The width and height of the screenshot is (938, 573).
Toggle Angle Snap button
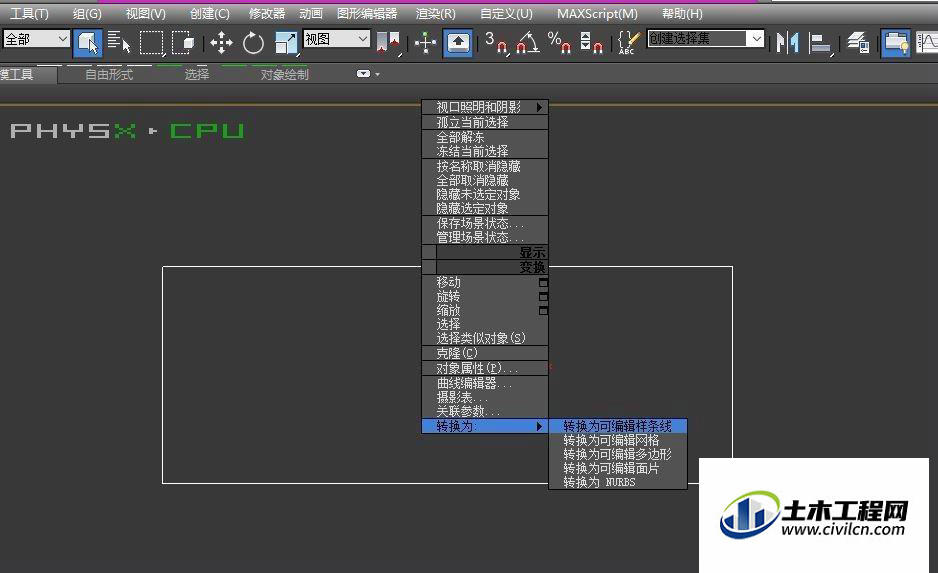point(528,43)
